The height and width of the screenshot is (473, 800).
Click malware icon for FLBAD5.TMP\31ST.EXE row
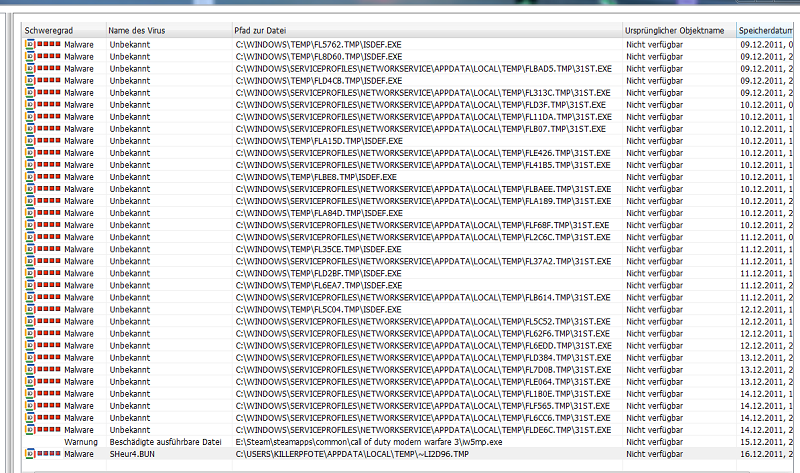30,68
